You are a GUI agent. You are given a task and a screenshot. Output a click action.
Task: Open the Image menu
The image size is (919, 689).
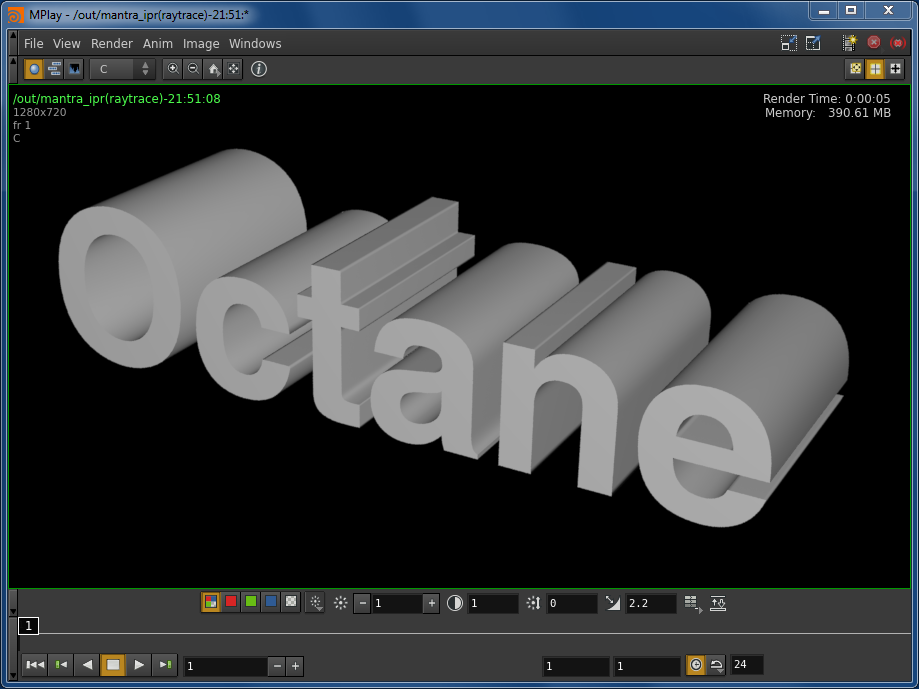pyautogui.click(x=201, y=43)
